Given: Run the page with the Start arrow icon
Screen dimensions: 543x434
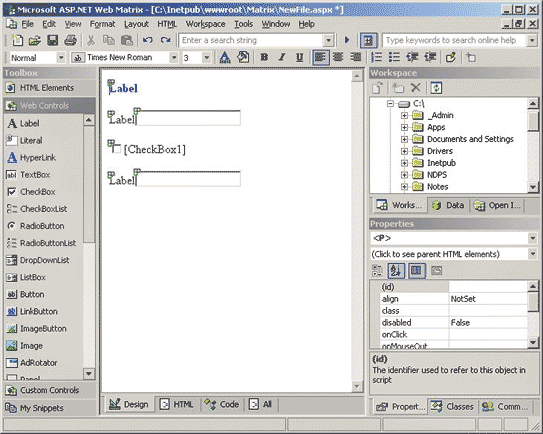Looking at the screenshot, I should point(347,41).
